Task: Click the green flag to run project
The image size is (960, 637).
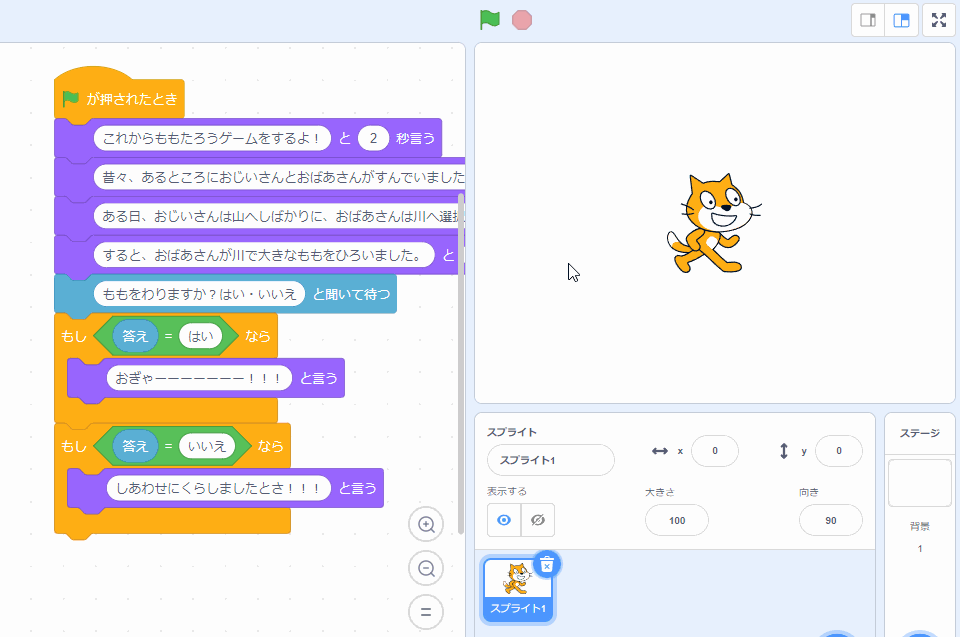Action: 490,20
